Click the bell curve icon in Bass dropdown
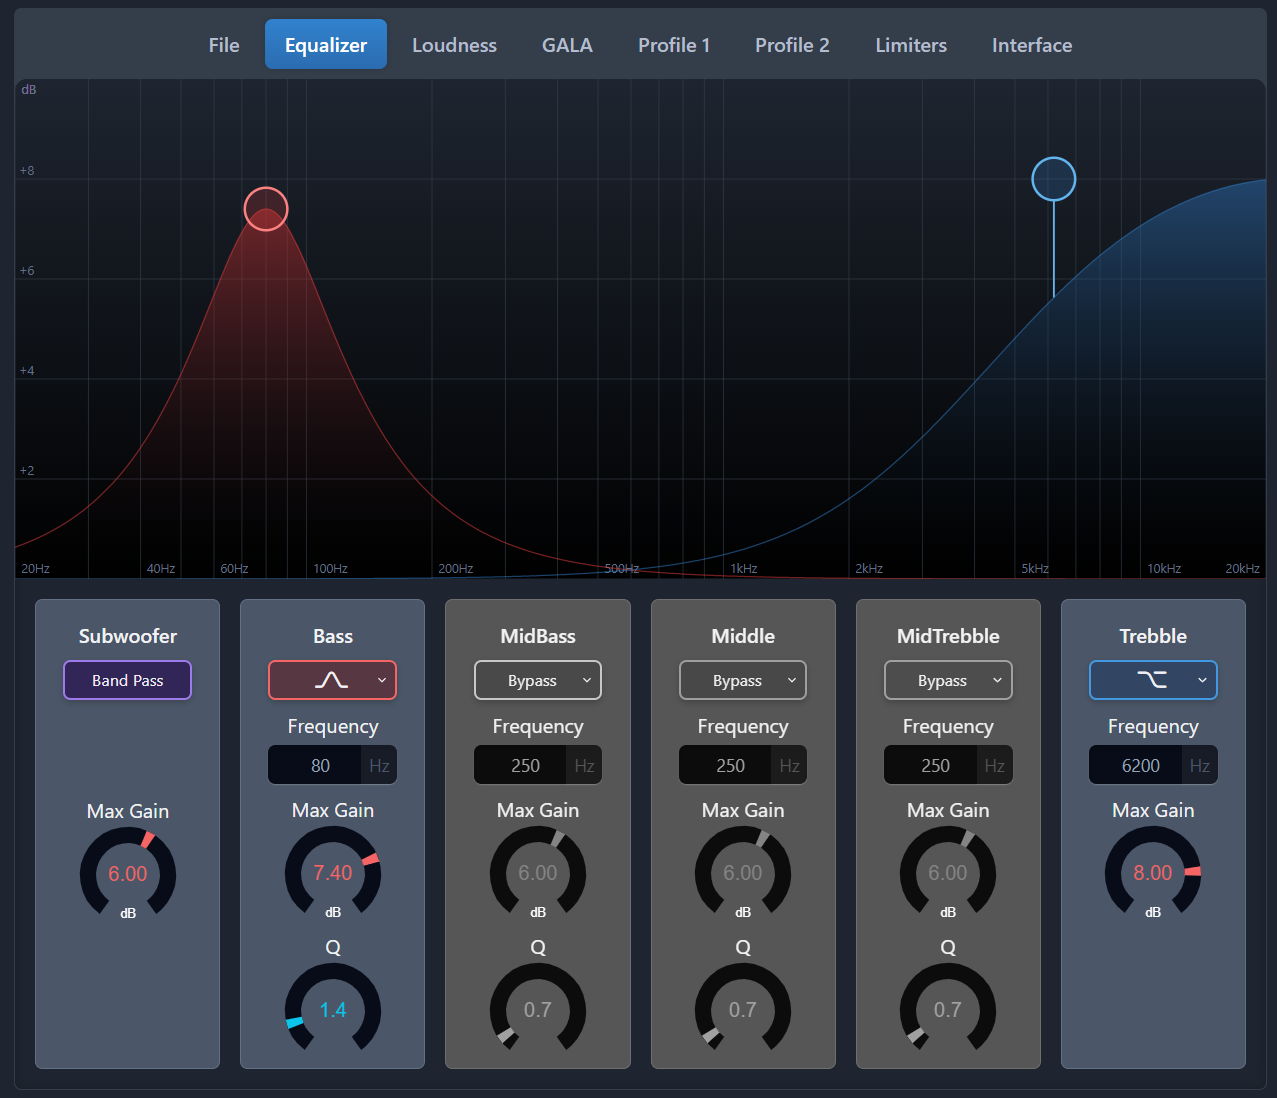 click(x=331, y=680)
